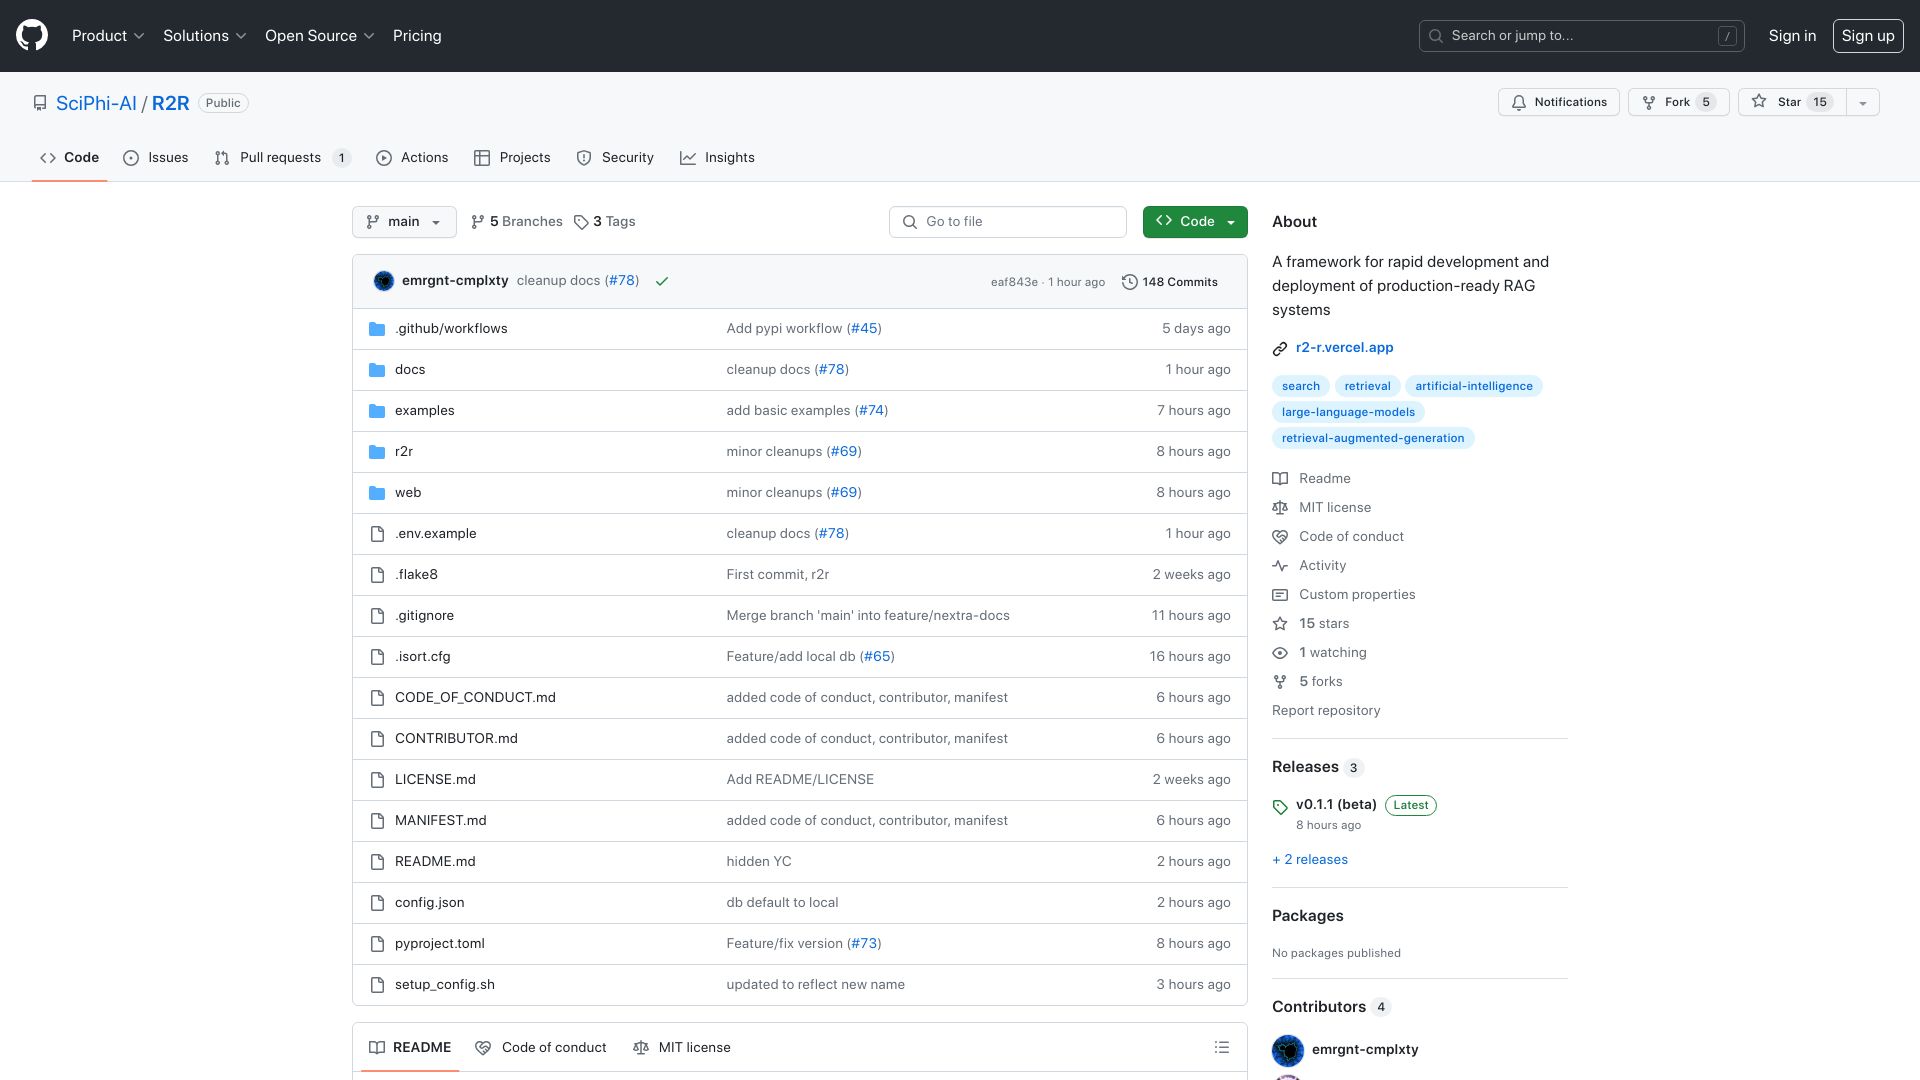Click the Notifications bell button

(1558, 102)
